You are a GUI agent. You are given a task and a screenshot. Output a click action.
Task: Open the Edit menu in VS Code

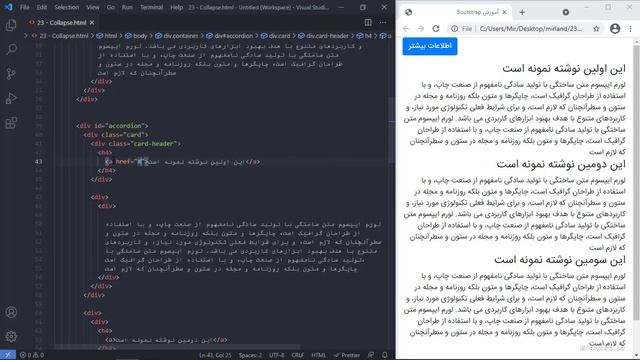42,7
